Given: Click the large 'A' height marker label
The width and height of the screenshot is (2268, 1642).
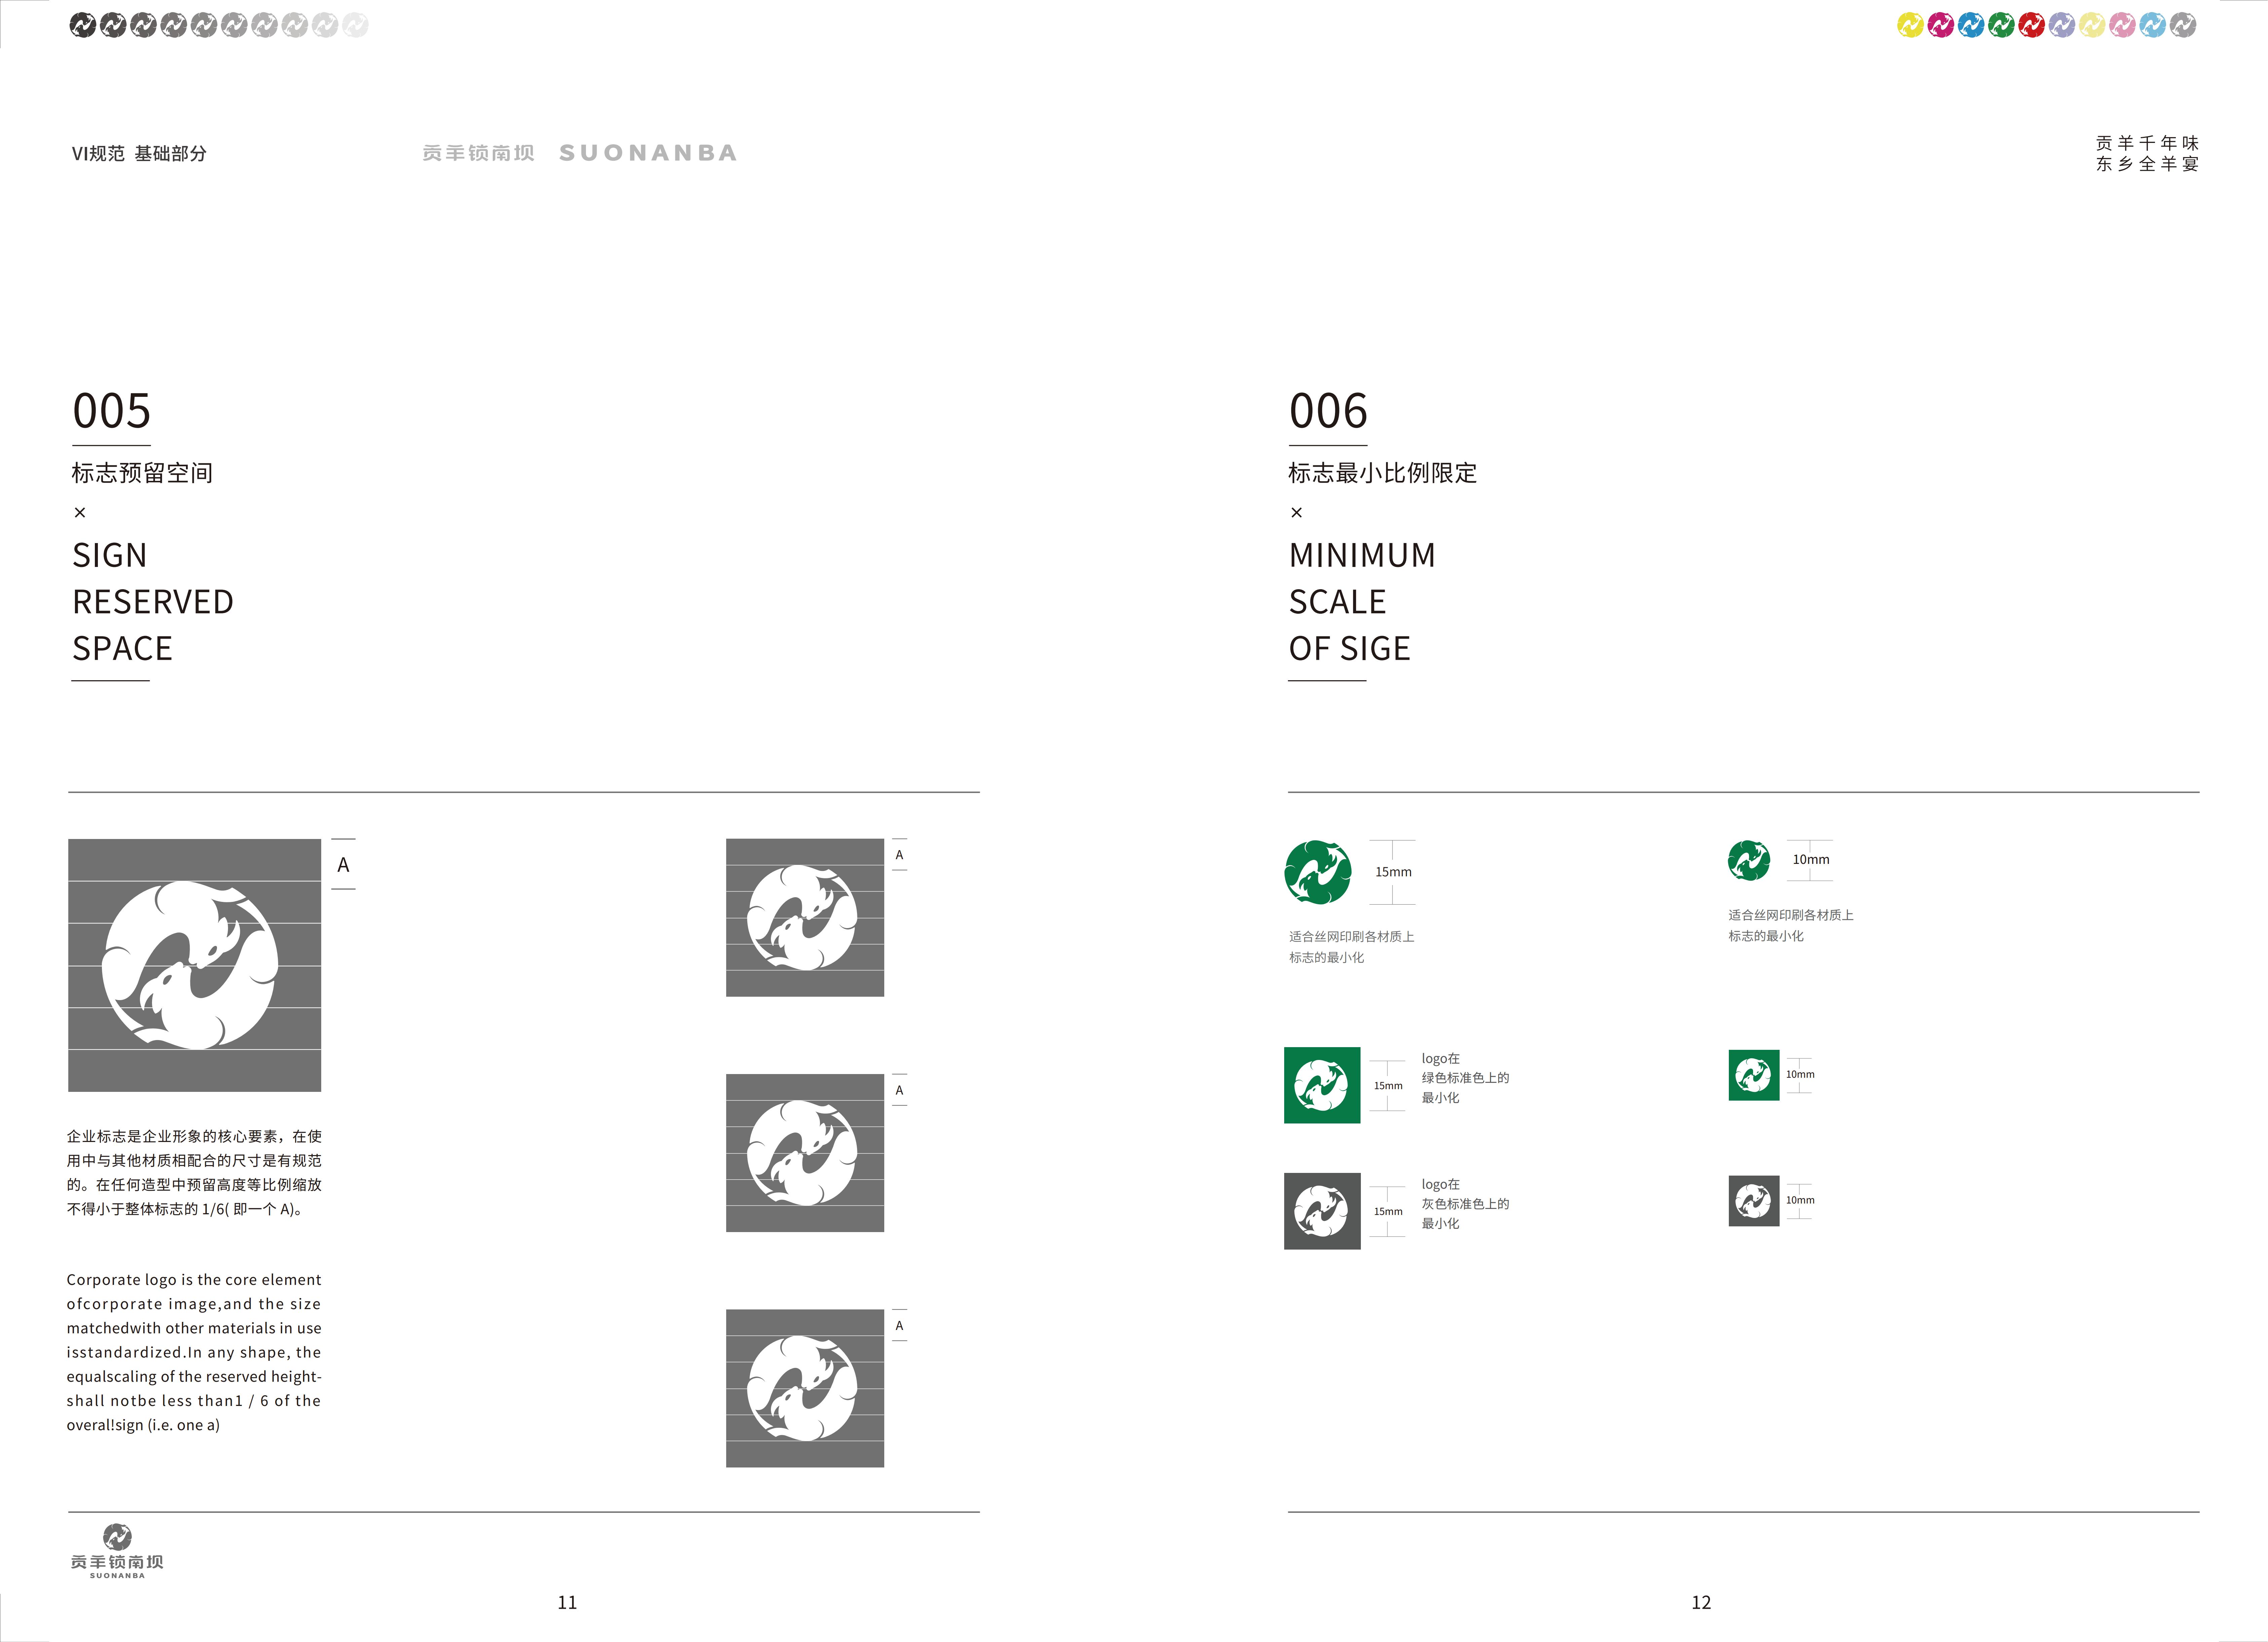Looking at the screenshot, I should click(x=343, y=865).
